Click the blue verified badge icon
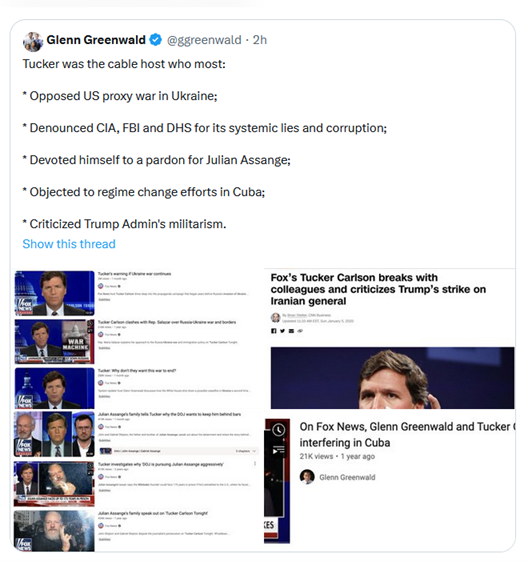This screenshot has height=562, width=528. tap(155, 40)
